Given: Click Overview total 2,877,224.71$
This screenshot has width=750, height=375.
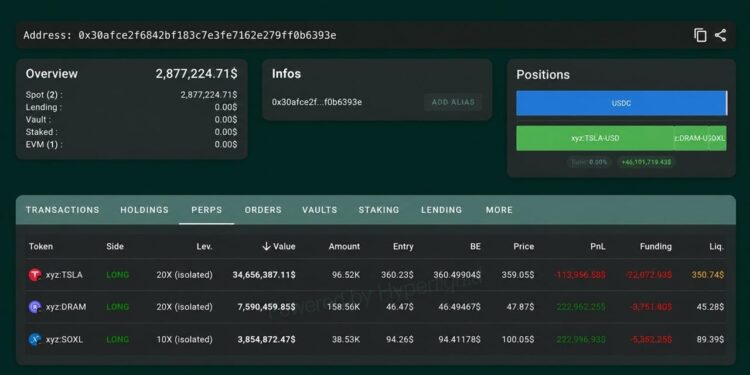Looking at the screenshot, I should pyautogui.click(x=196, y=74).
